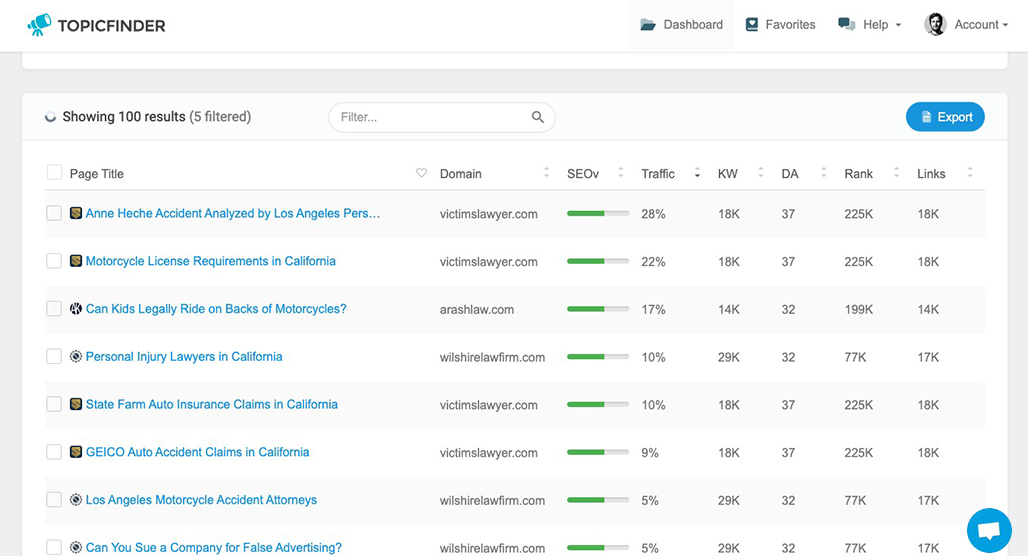Click favicon beside Can Kids Legally Ride row

pos(76,309)
